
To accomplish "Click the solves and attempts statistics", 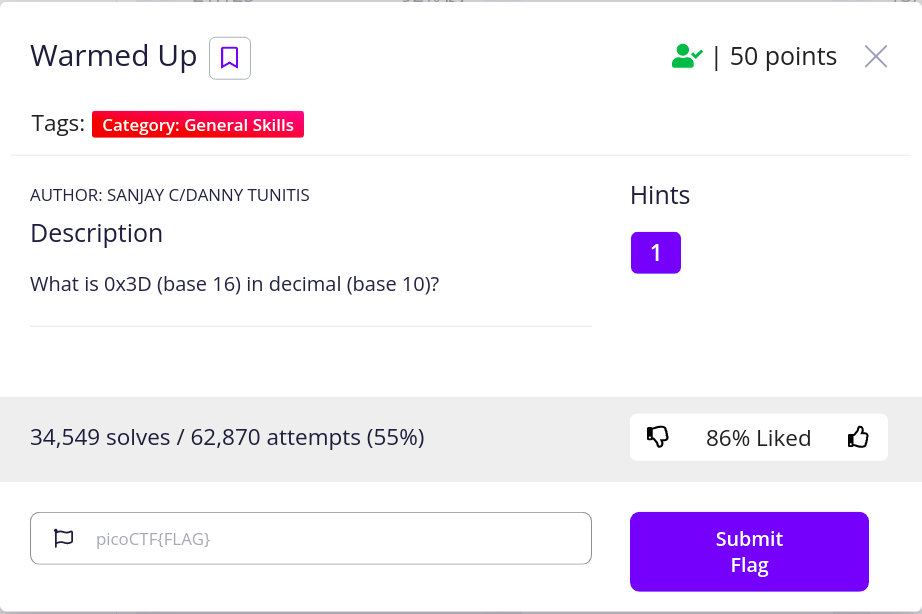I will click(227, 437).
